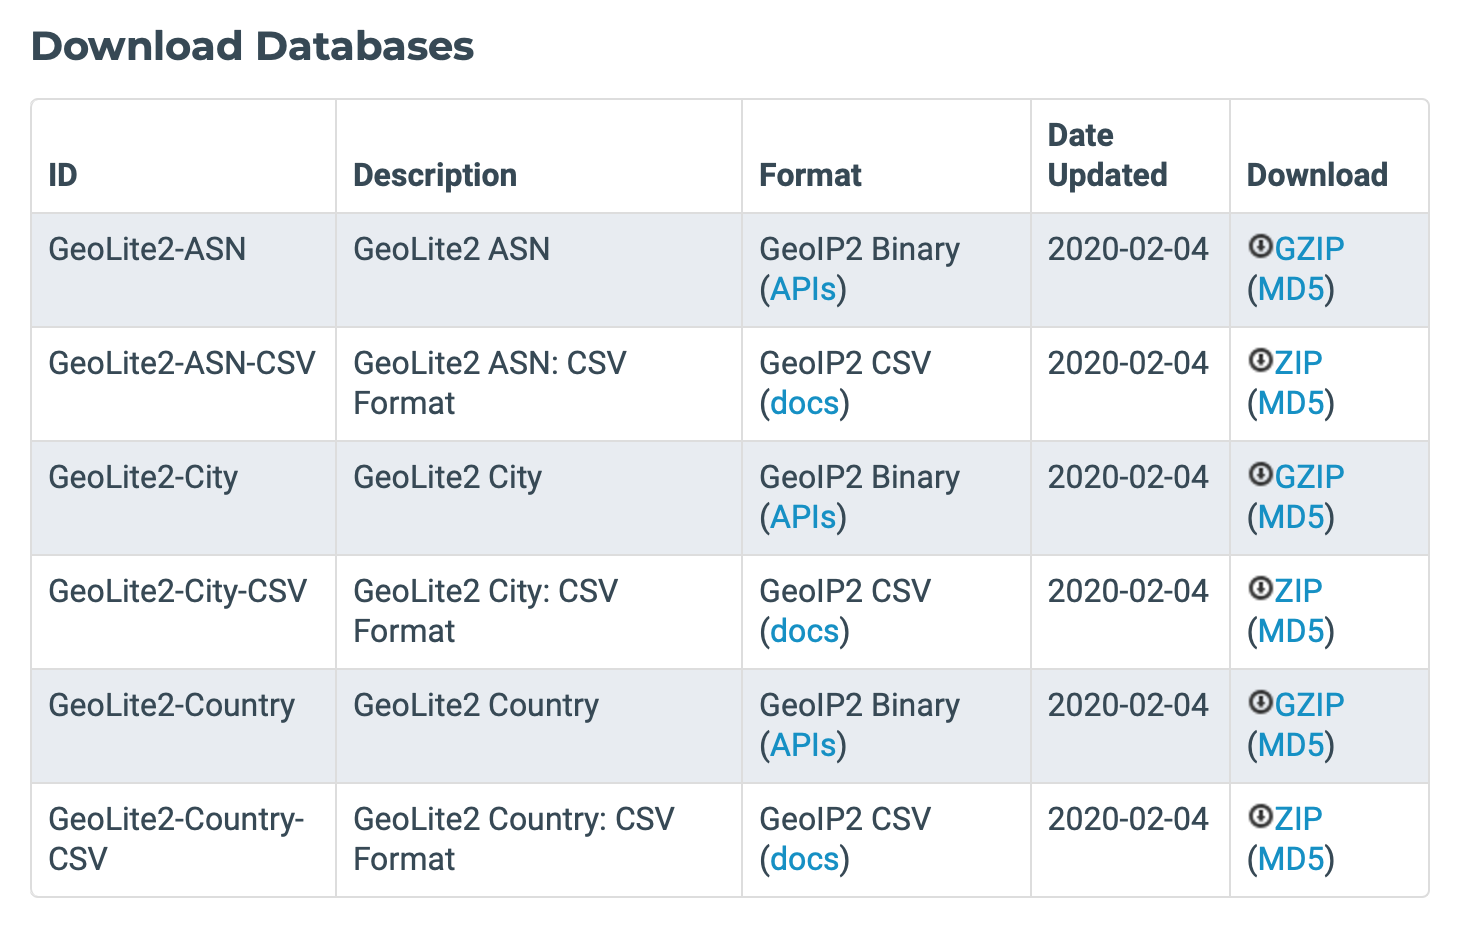Screen dimensions: 1464x934
Task: Click the download icon for GeoLite2-Country-CSV
Action: coord(1260,816)
